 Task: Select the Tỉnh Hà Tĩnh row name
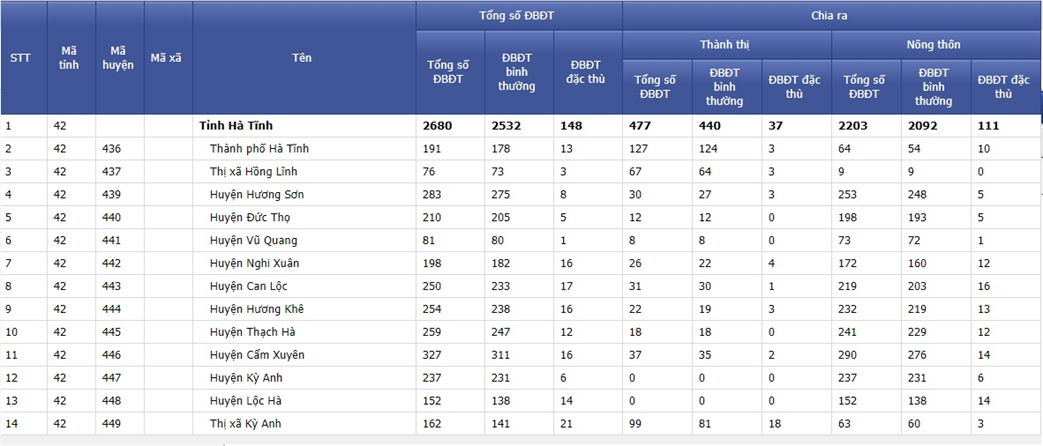(x=236, y=126)
